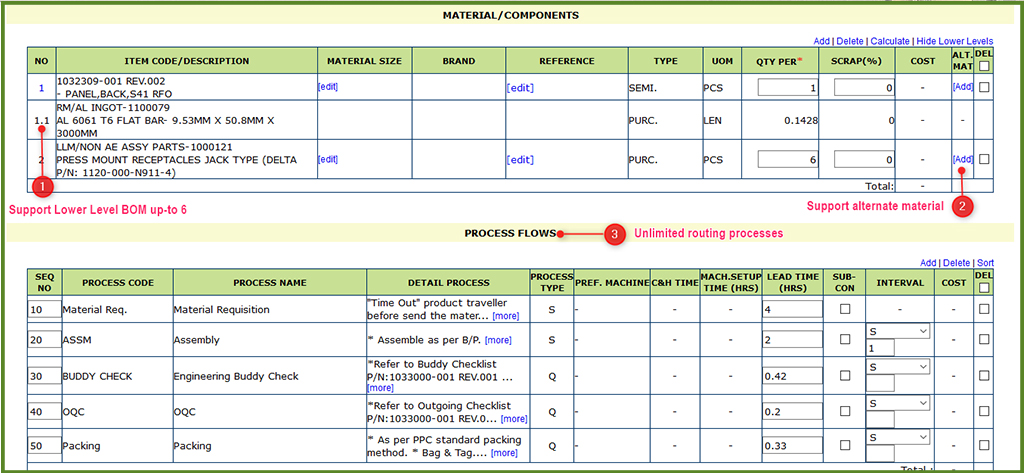Screen dimensions: 1024x473
Task: Focus sequence number field 30
Action: pyautogui.click(x=44, y=376)
